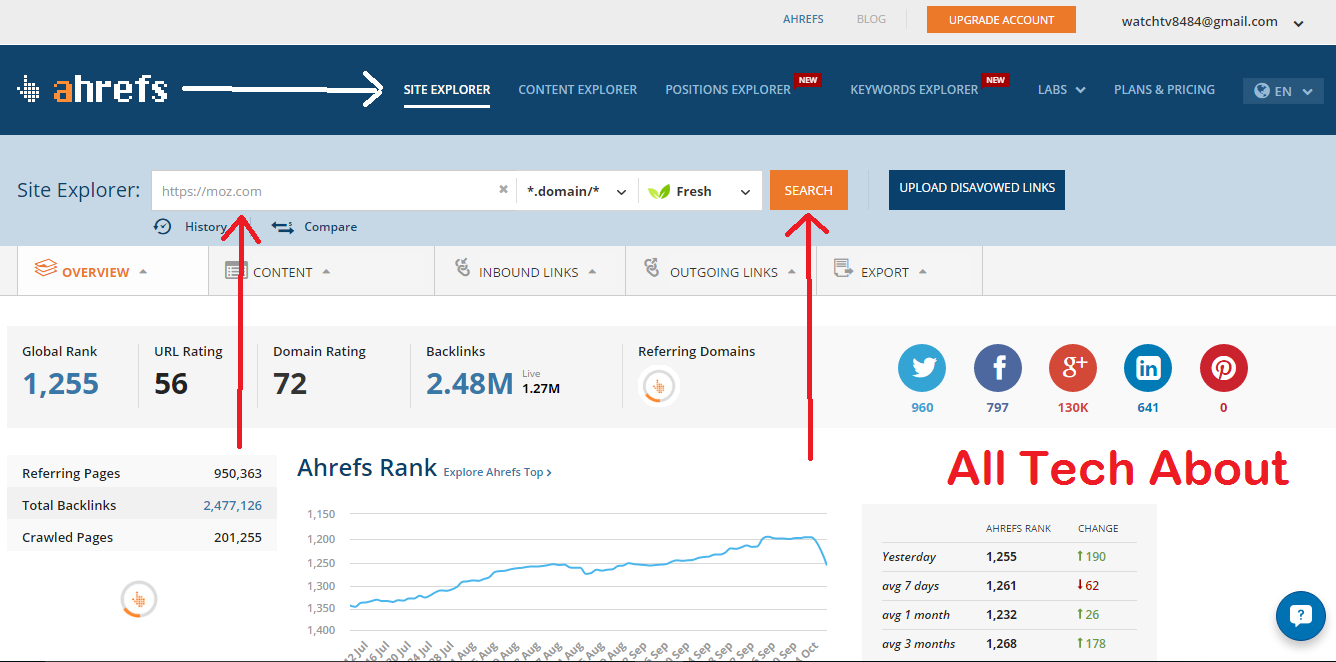This screenshot has width=1336, height=662.
Task: Click the Facebook share count icon
Action: pyautogui.click(x=998, y=368)
